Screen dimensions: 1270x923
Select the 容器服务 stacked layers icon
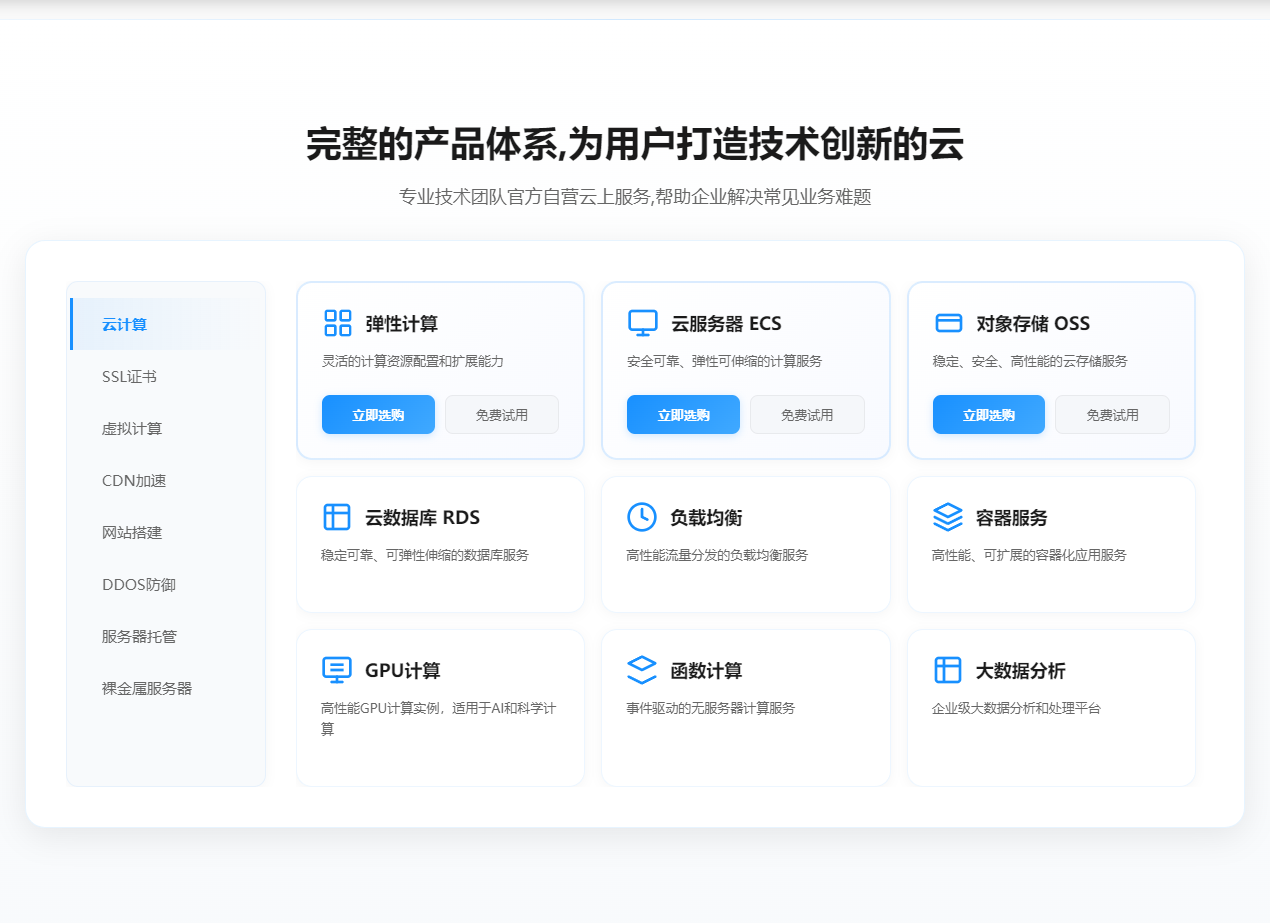coord(948,517)
